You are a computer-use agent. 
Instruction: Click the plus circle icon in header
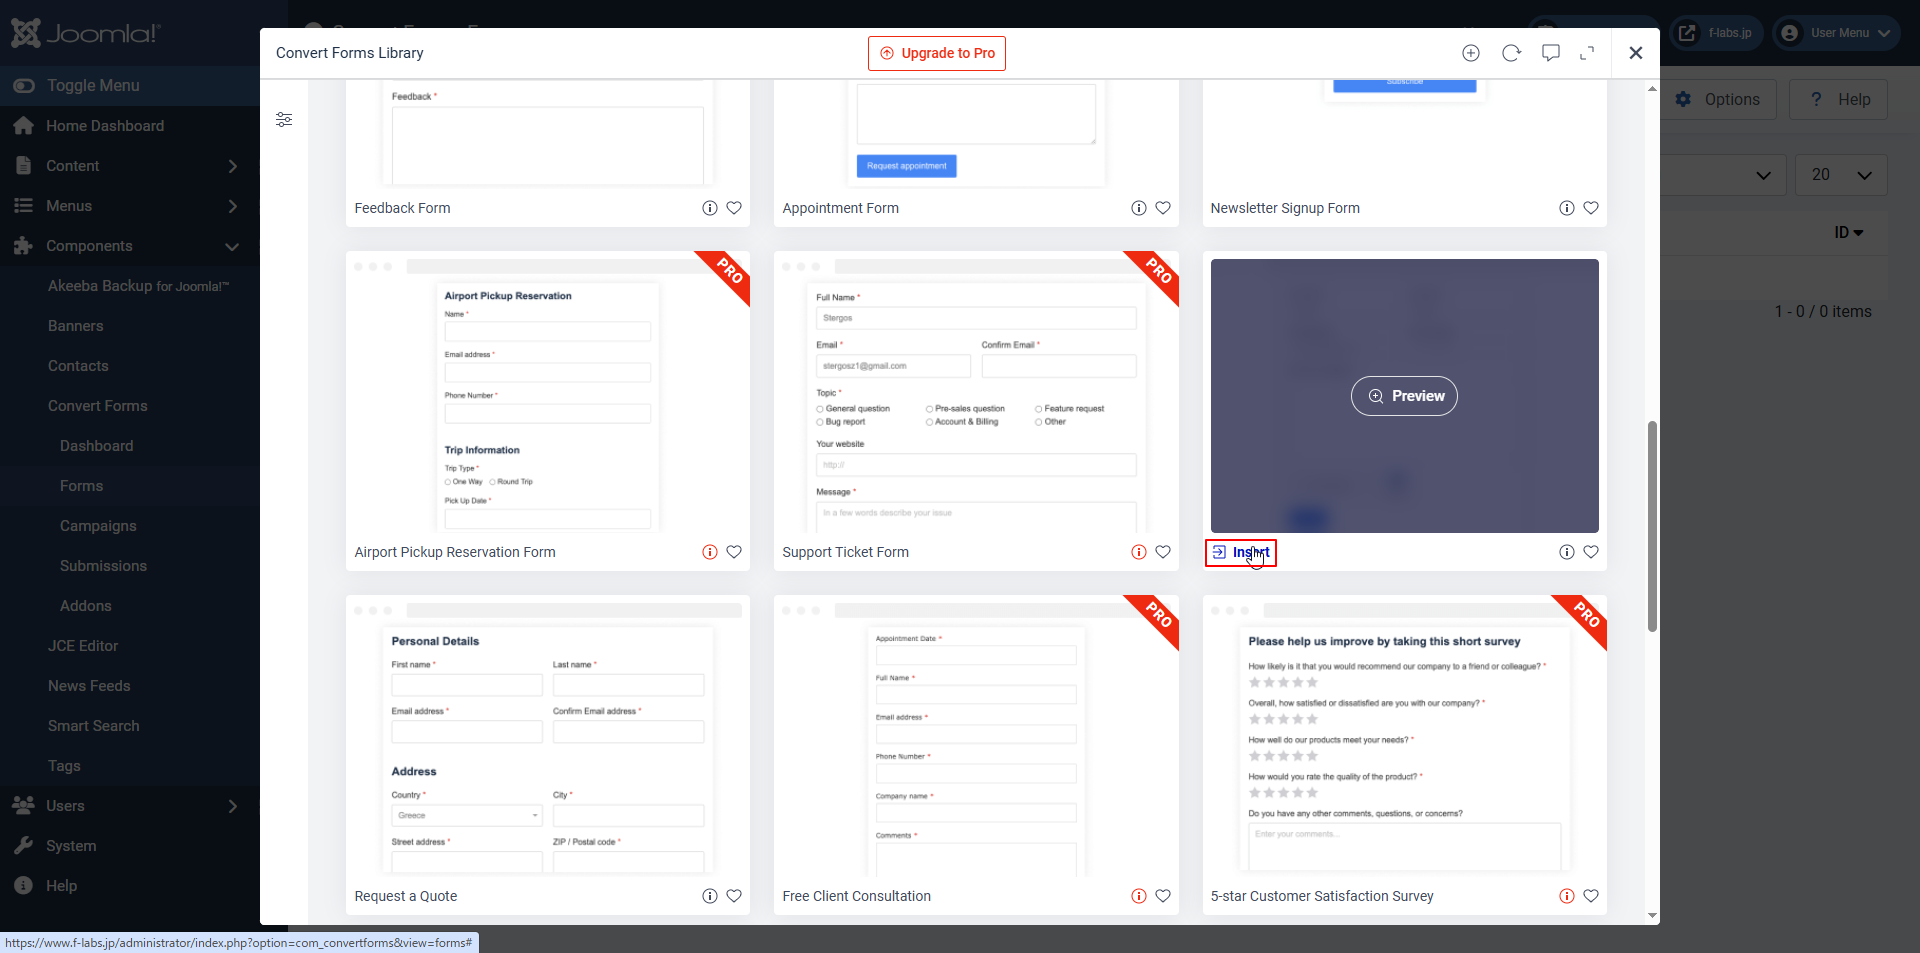tap(1470, 53)
